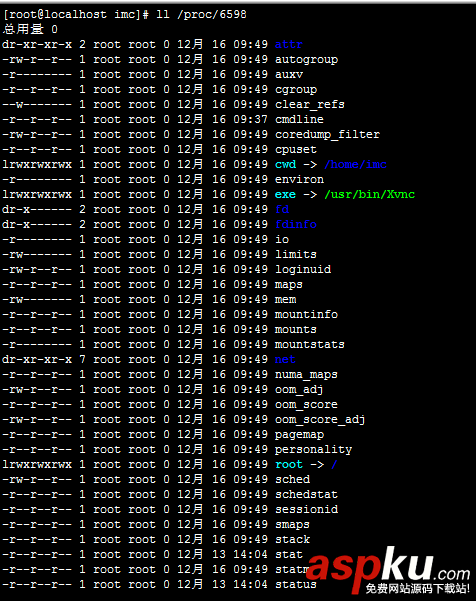Image resolution: width=476 pixels, height=601 pixels.
Task: Select the 'mountinfo' file name
Action: pyautogui.click(x=306, y=314)
